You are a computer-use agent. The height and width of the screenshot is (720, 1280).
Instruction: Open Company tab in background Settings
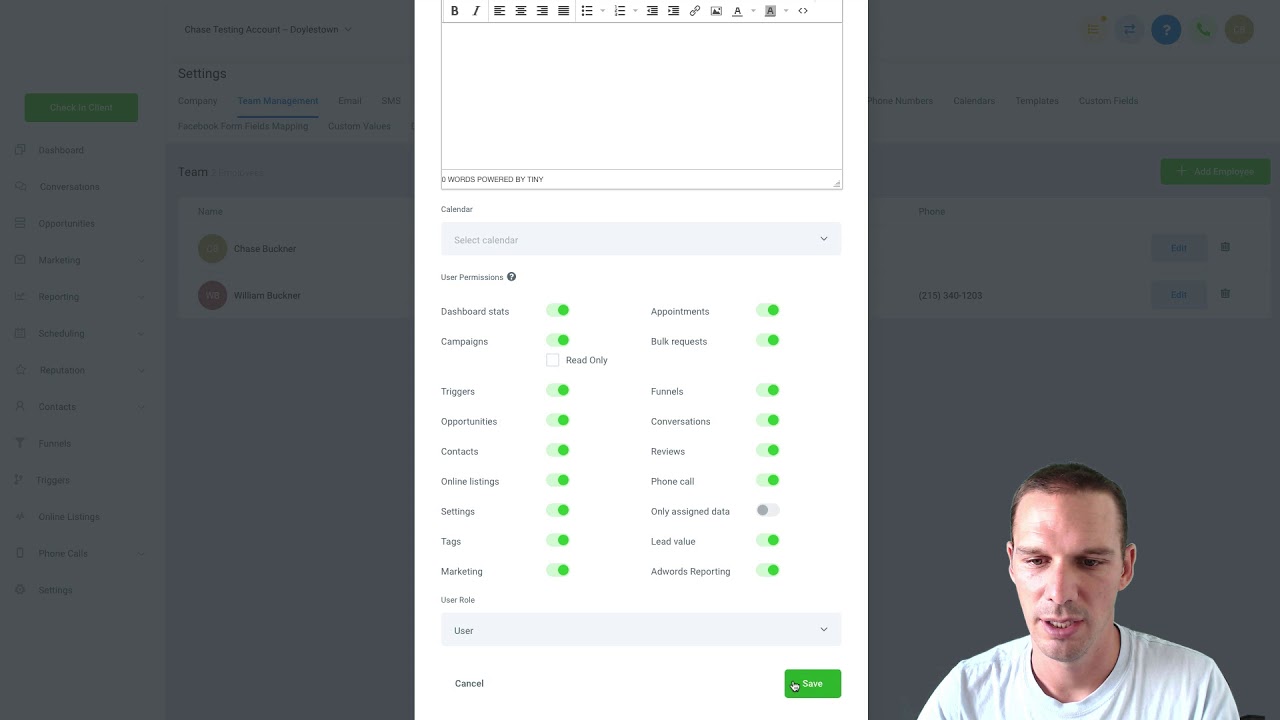[x=197, y=101]
